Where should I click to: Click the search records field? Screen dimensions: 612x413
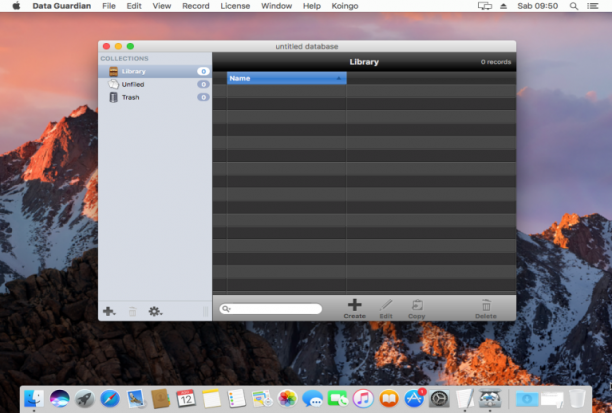pyautogui.click(x=270, y=309)
